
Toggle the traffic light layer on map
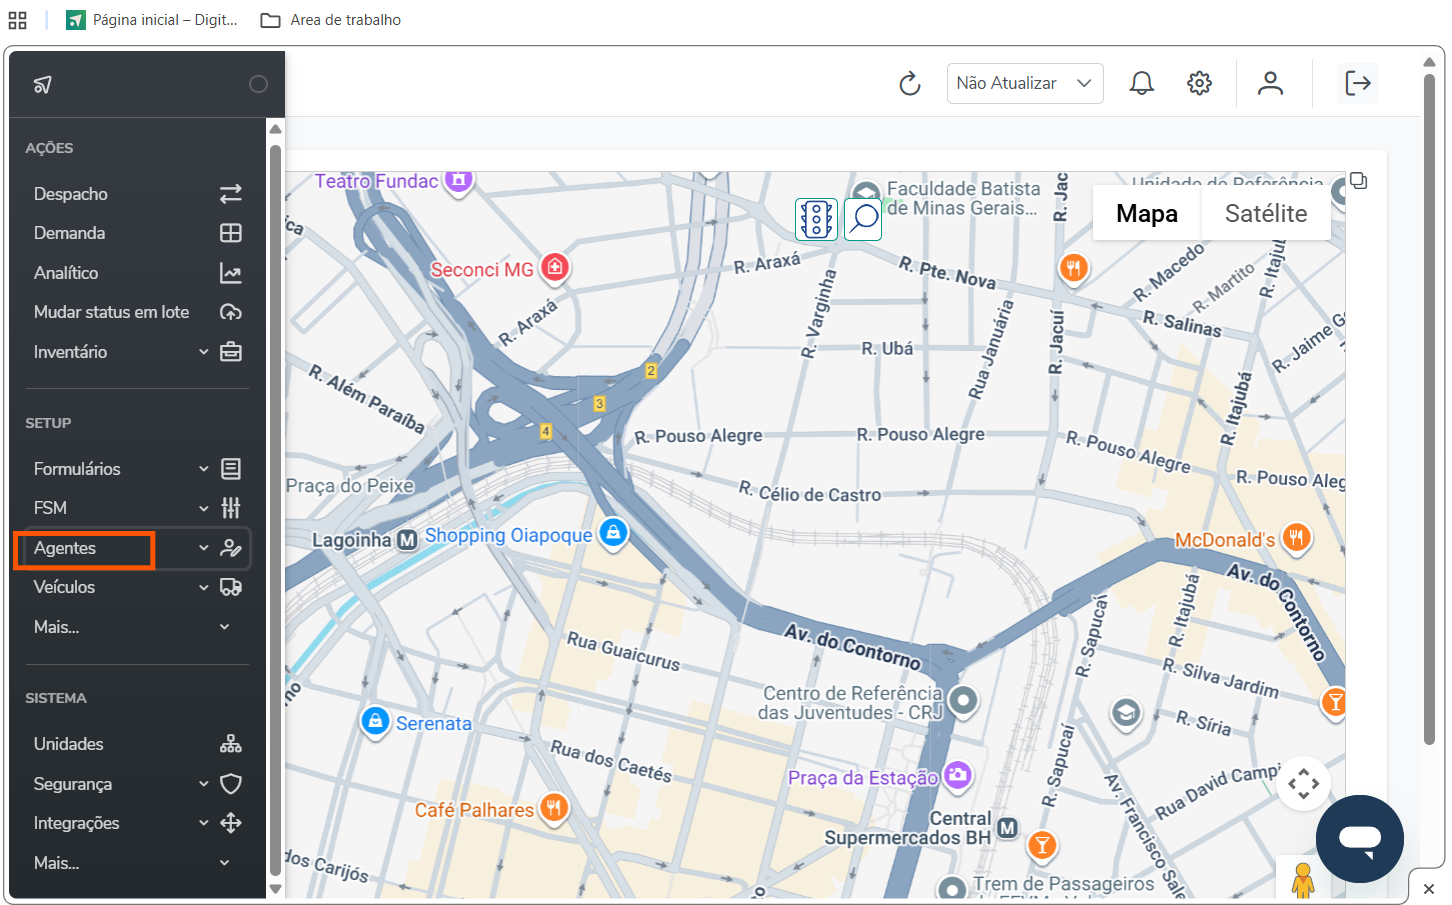[816, 219]
